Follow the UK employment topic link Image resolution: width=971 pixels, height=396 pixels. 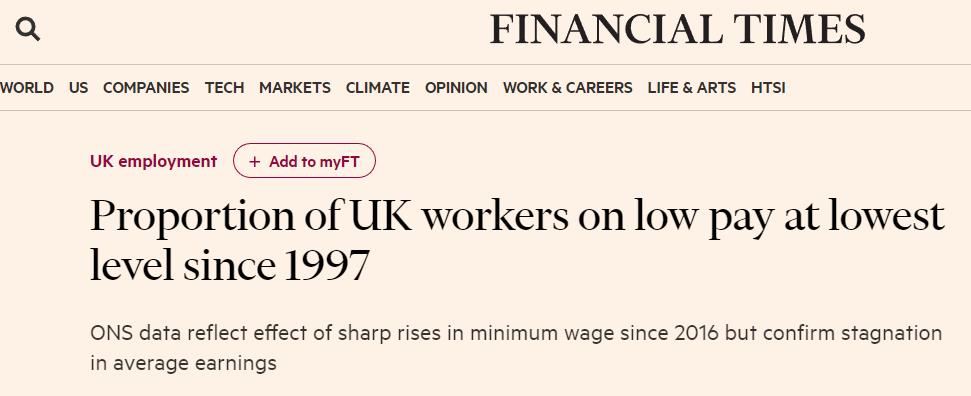(154, 161)
